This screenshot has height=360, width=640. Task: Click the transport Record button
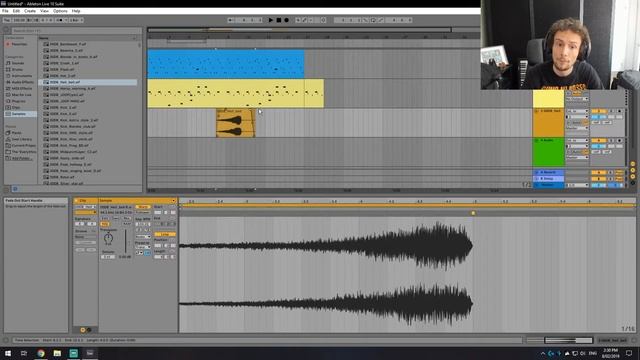(287, 20)
